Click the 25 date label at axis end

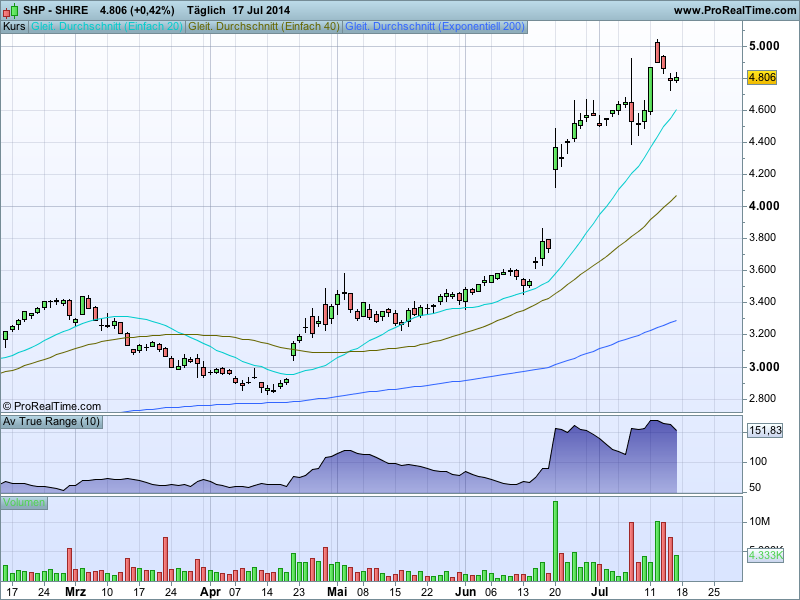tap(714, 593)
